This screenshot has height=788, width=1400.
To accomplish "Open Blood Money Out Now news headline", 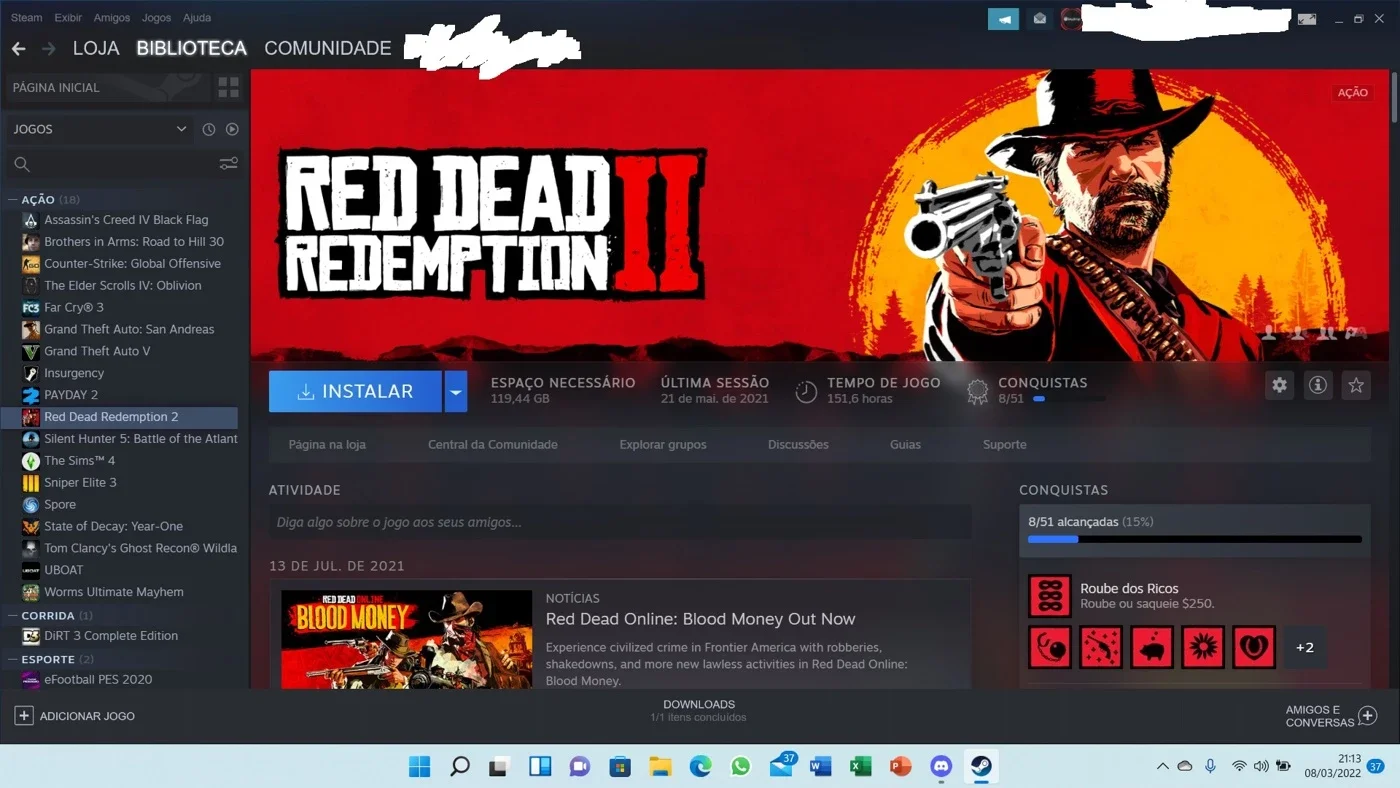I will (700, 619).
